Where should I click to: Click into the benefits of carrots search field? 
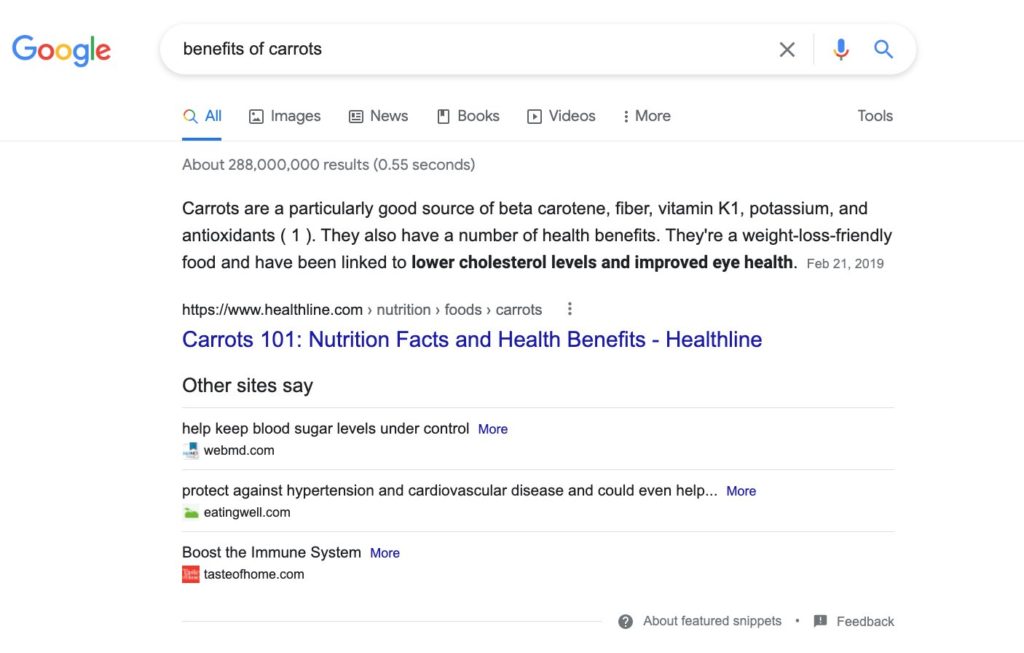[470, 49]
